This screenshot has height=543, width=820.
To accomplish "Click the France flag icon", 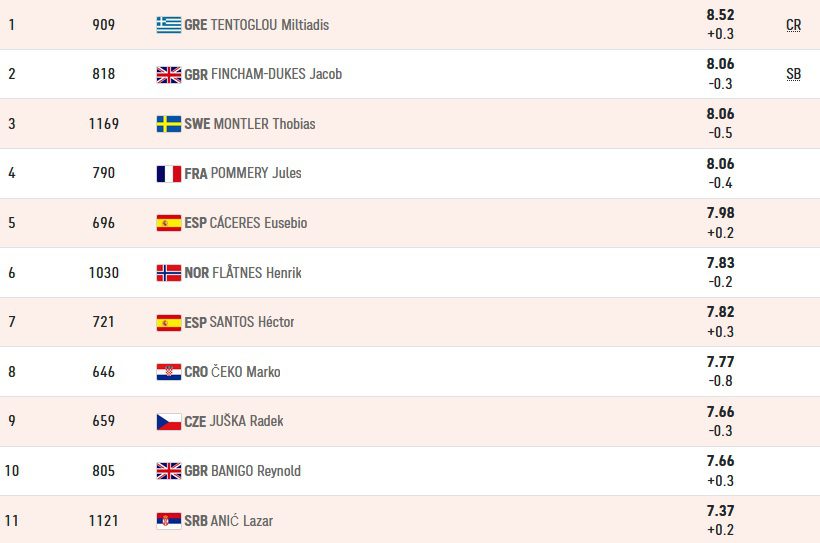I will pos(168,174).
